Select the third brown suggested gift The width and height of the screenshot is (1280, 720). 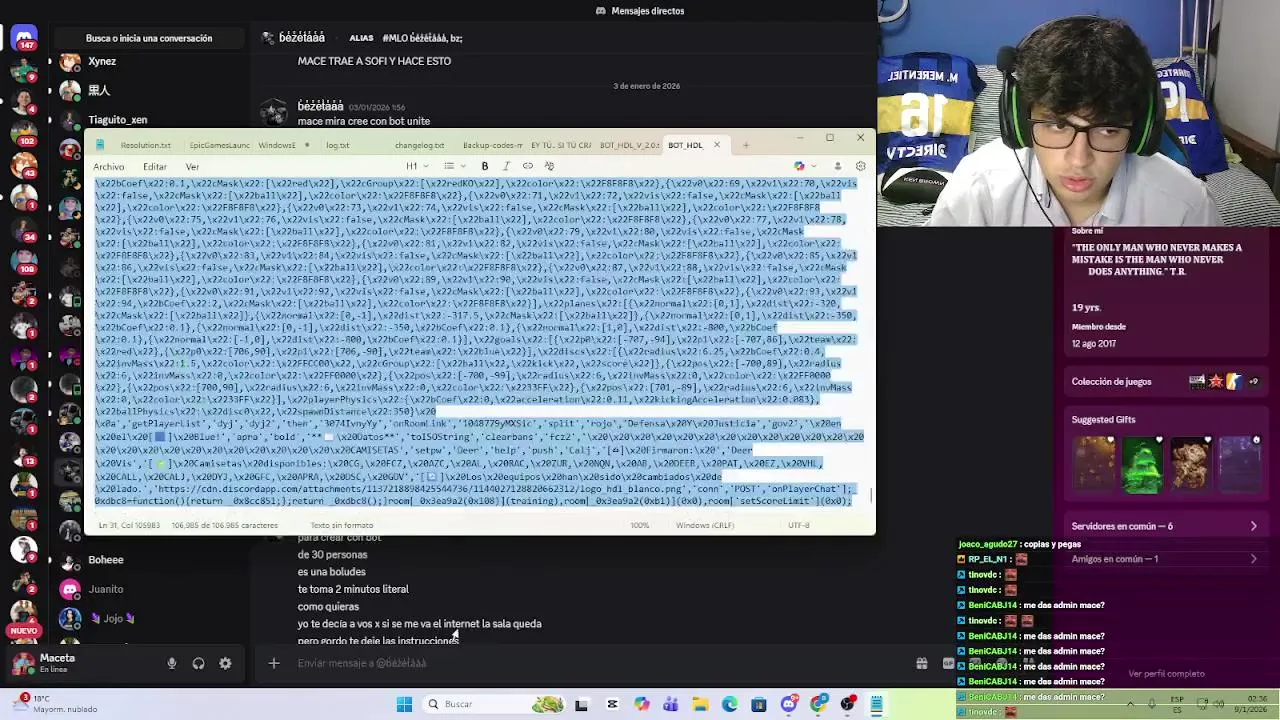tap(1190, 465)
